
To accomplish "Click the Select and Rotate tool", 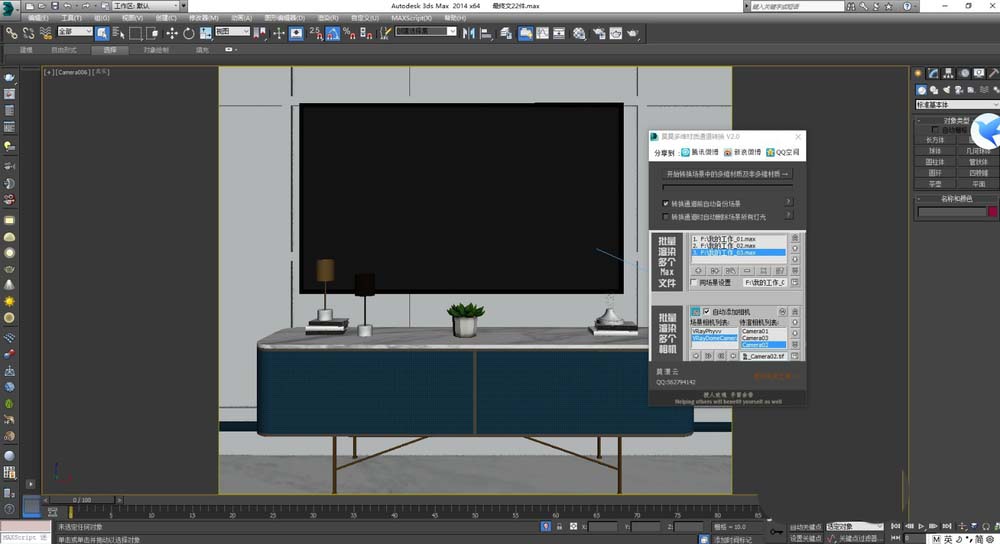I will [x=189, y=33].
